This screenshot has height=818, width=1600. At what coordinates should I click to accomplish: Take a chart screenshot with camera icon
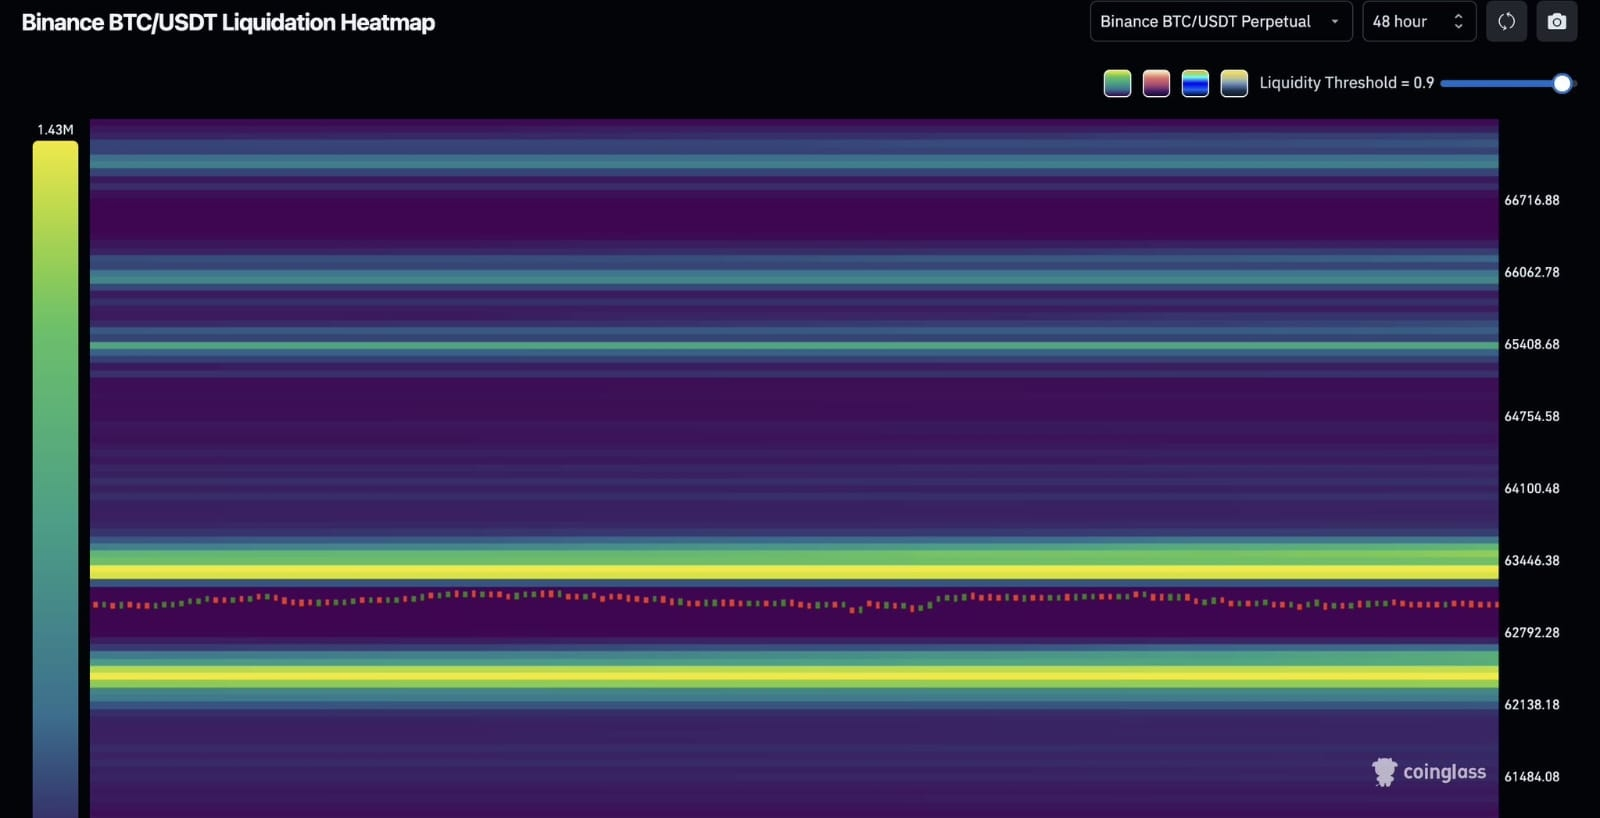[1557, 22]
